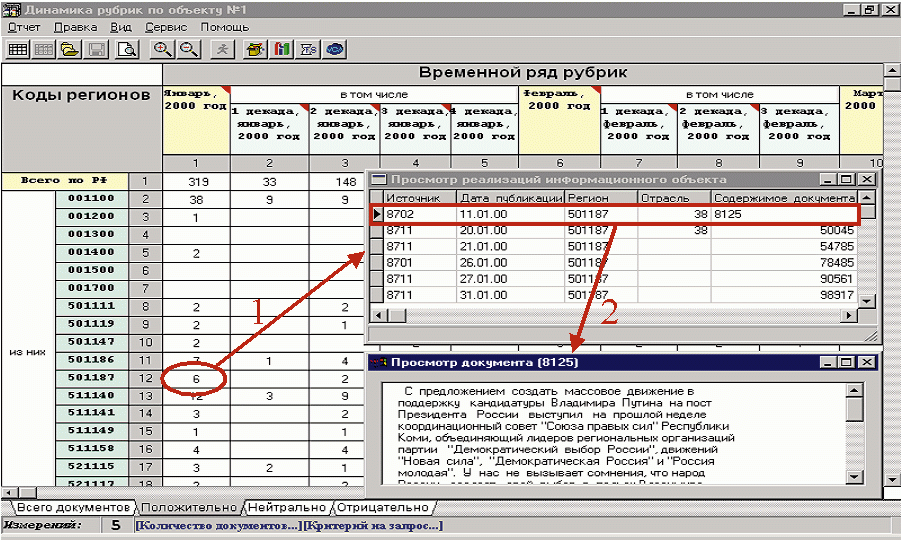
Task: Click cell value 319 in Всего по РФ row
Action: tap(197, 182)
